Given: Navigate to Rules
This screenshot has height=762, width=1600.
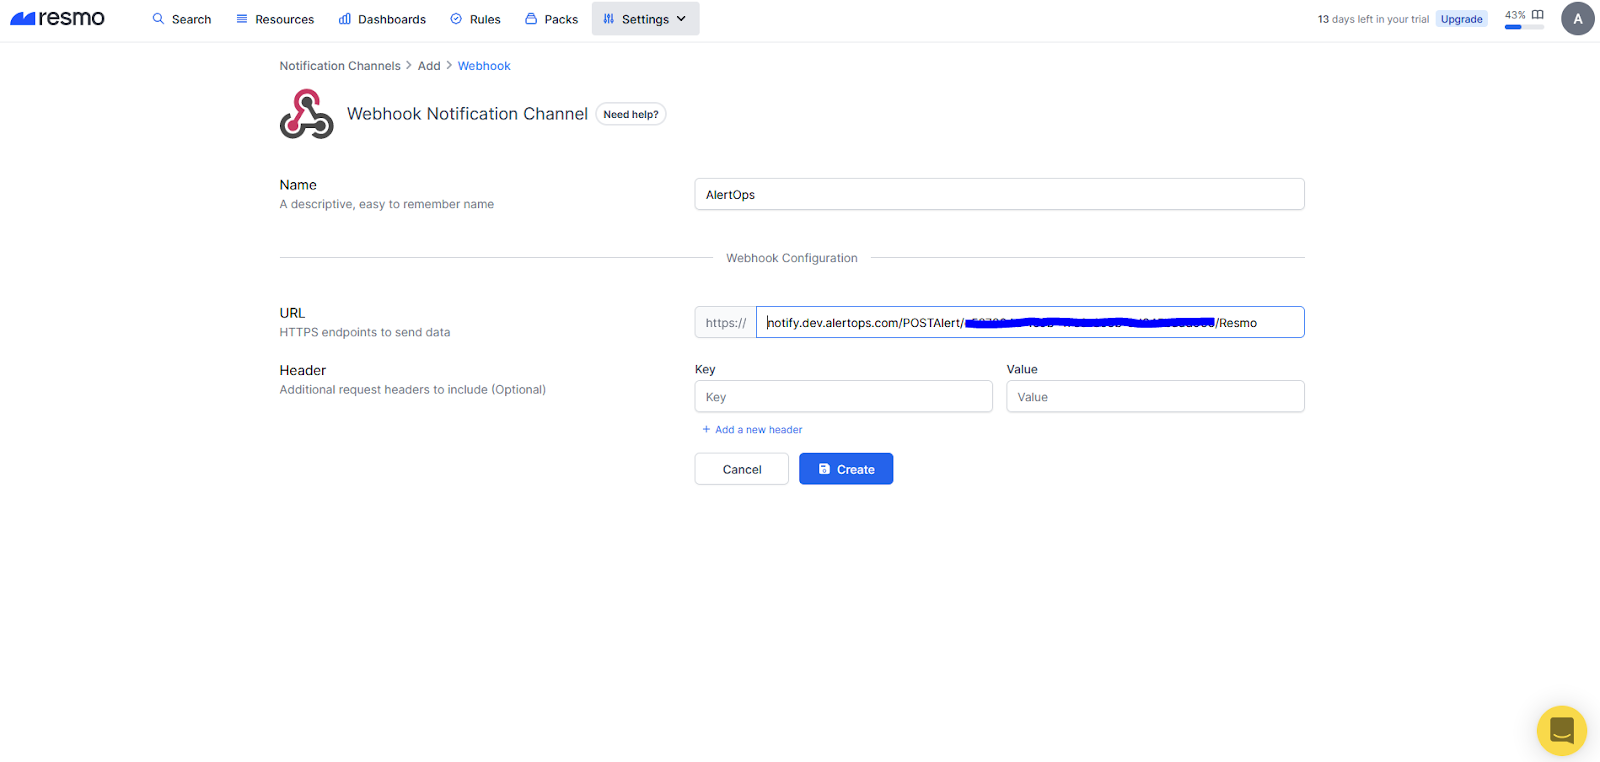Looking at the screenshot, I should 475,19.
